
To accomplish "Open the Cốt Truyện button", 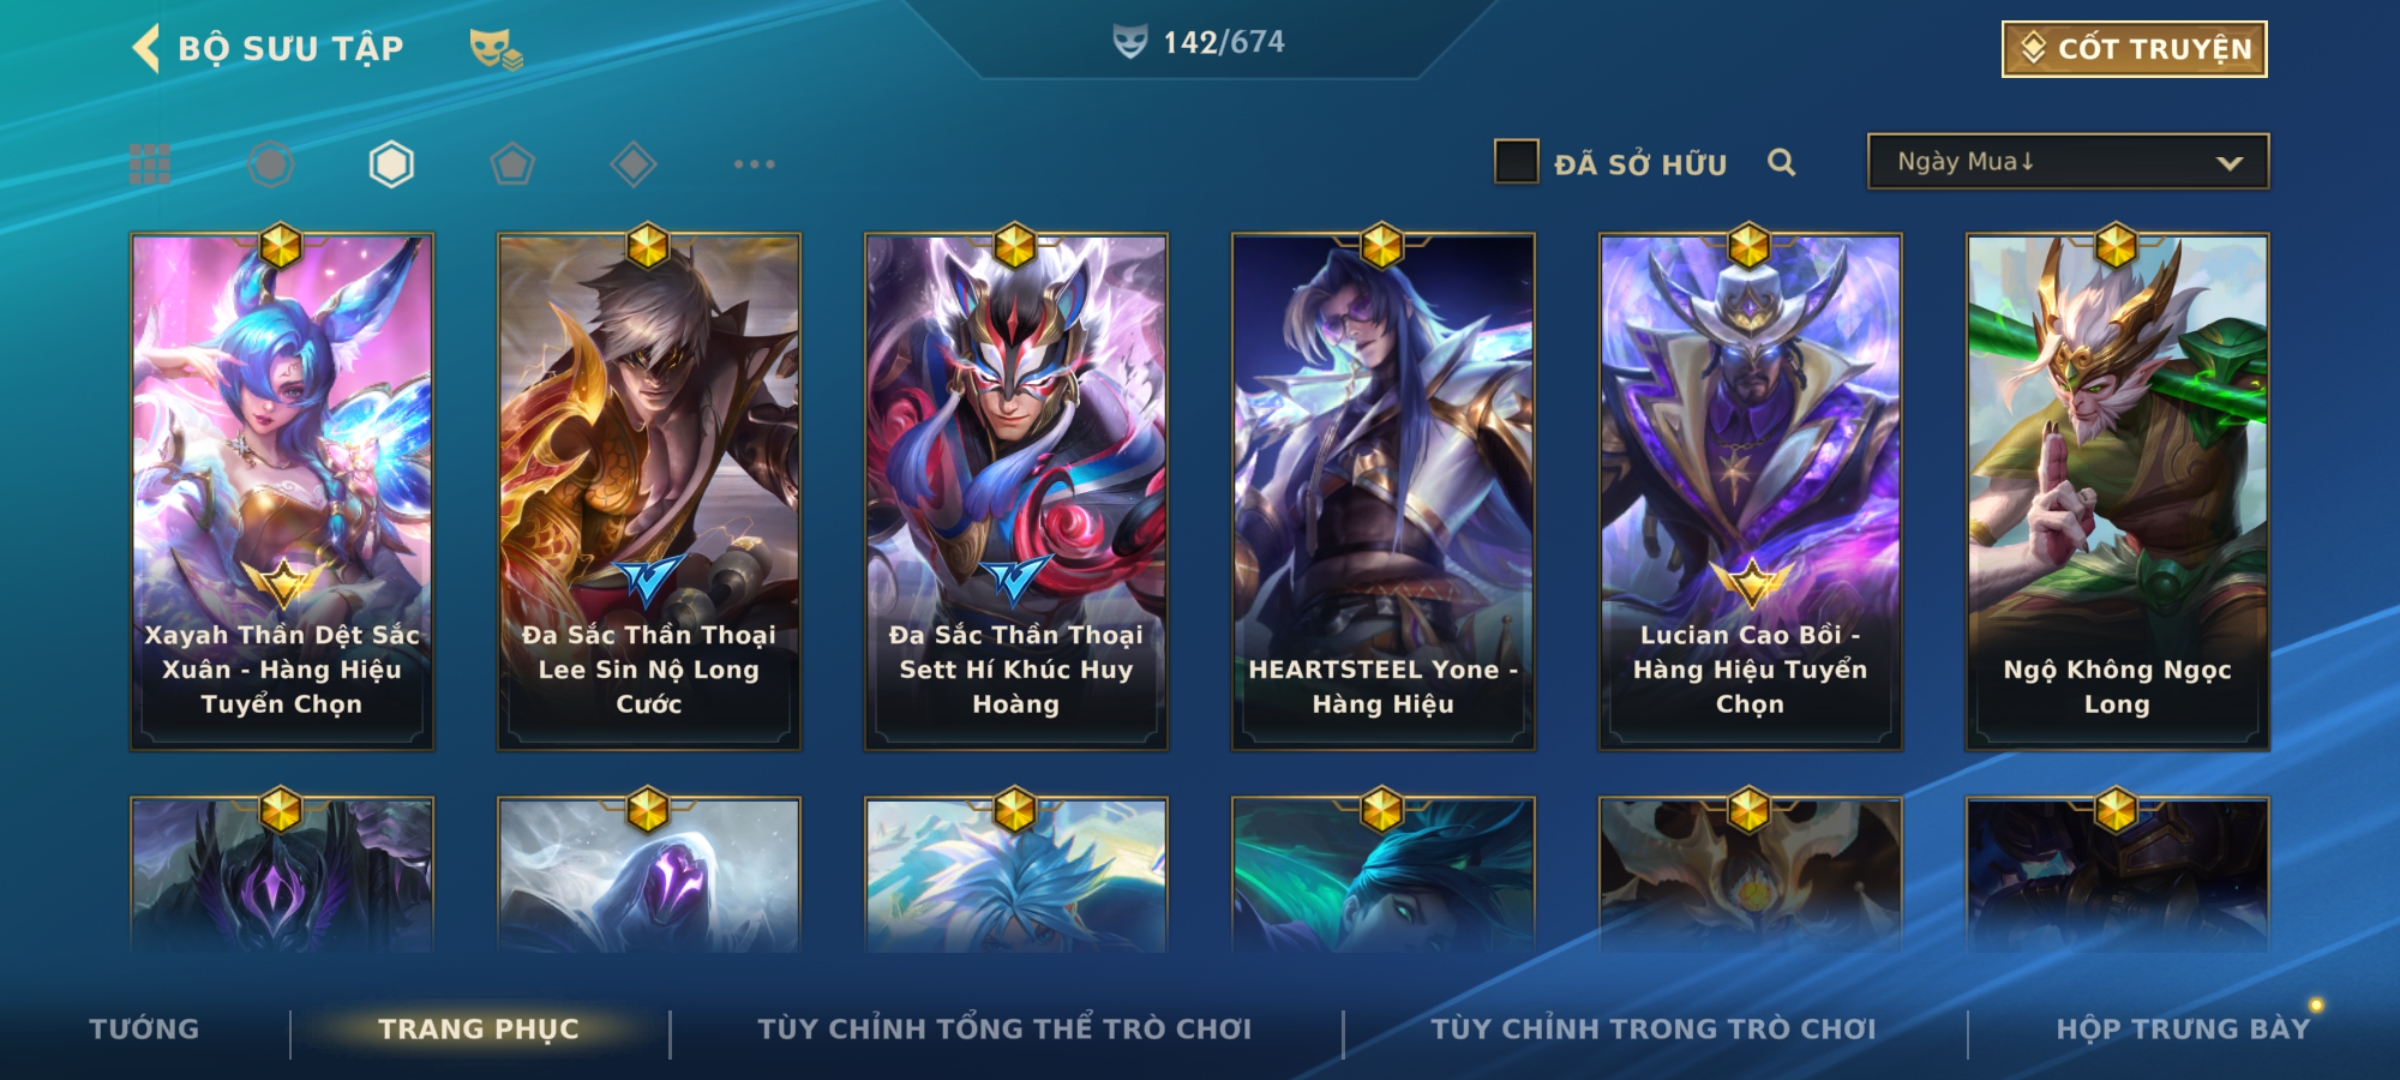I will (2134, 48).
